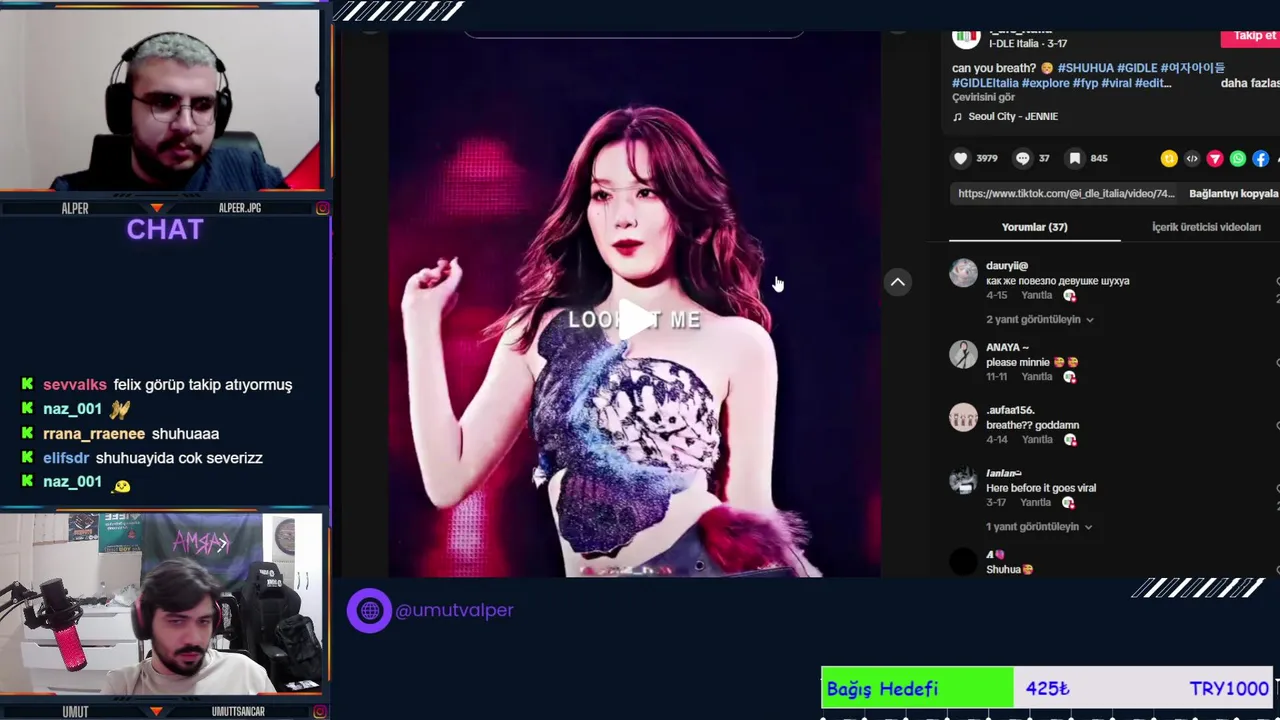This screenshot has height=720, width=1280.
Task: Click the Takip et follow button
Action: 1251,36
